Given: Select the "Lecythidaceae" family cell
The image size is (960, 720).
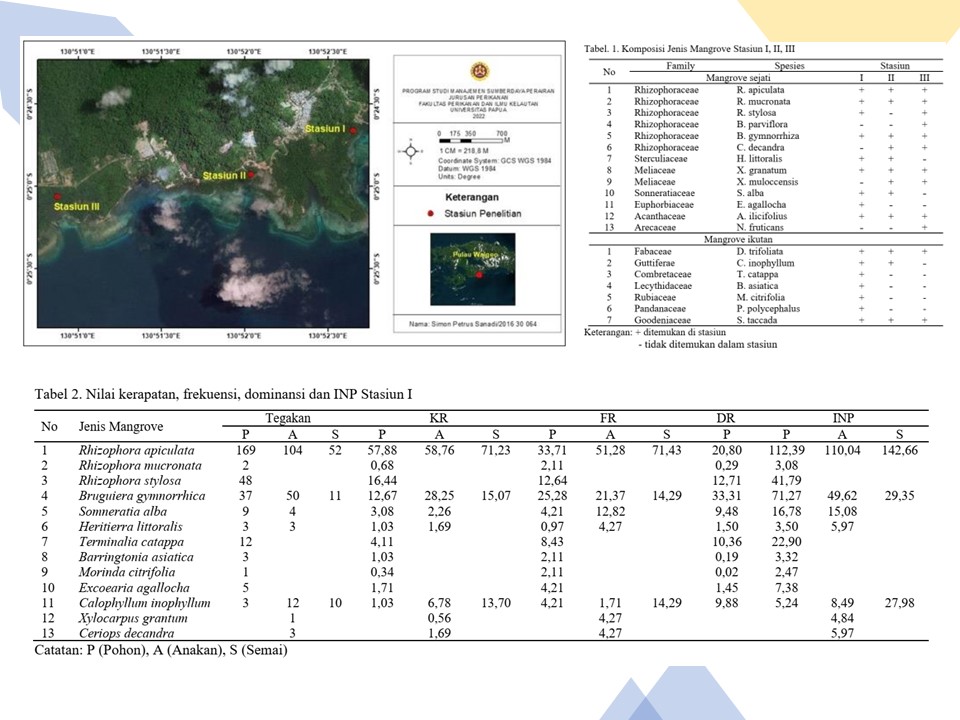Looking at the screenshot, I should (663, 286).
